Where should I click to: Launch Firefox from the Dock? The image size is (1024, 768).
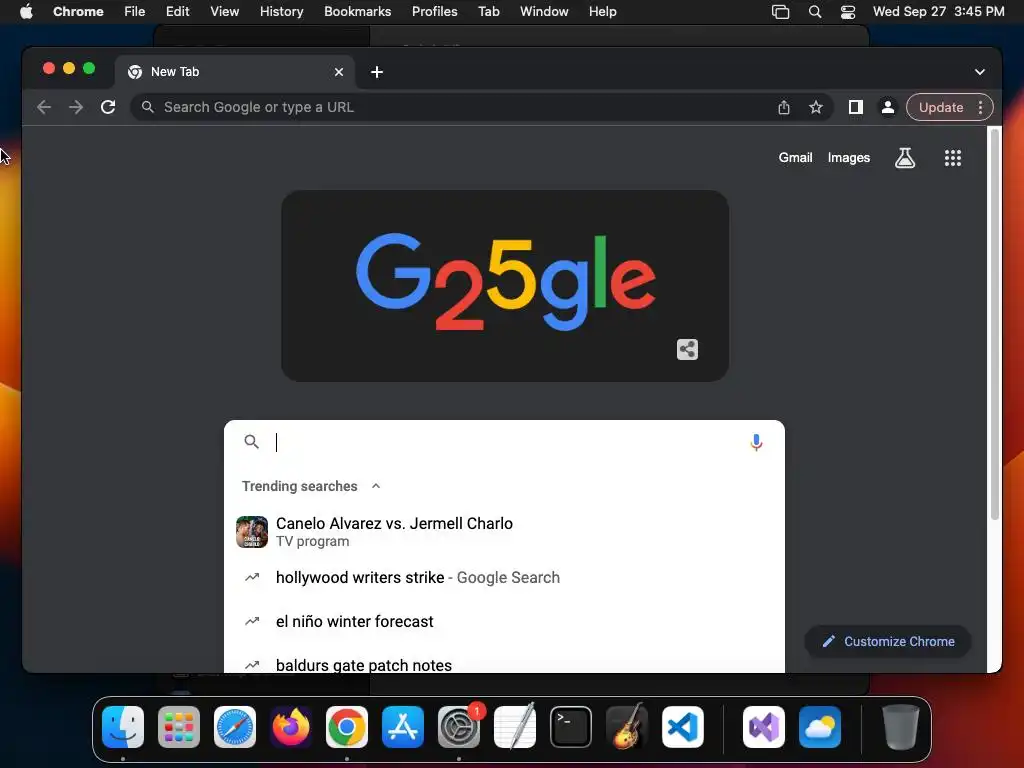click(291, 727)
